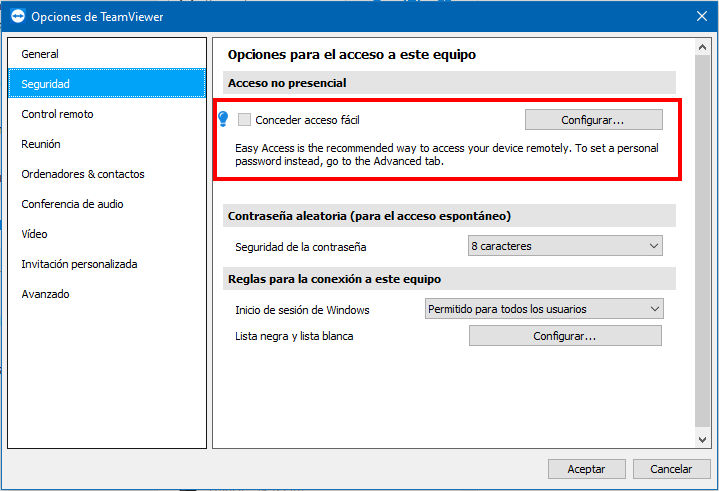Click the arrow of the 8 caracteres combo box
This screenshot has height=491, width=719.
pos(654,246)
